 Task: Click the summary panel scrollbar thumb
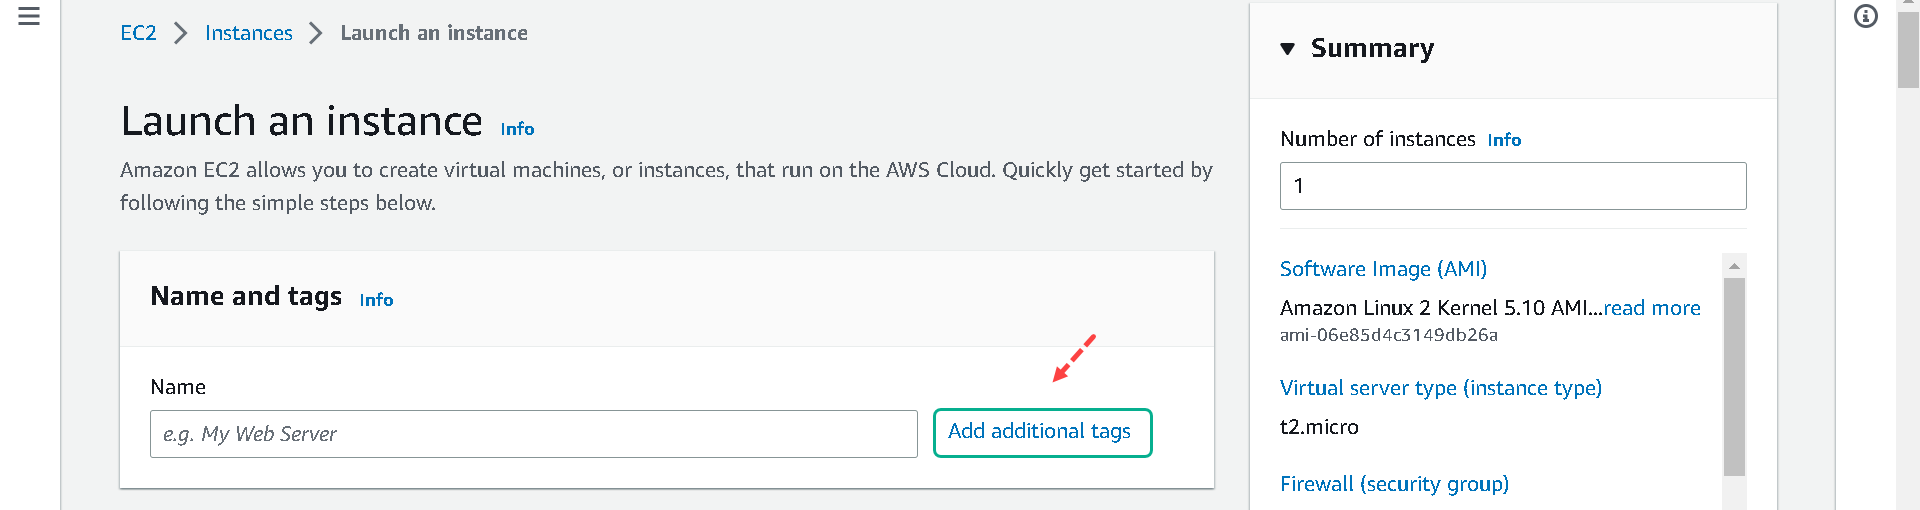(1735, 377)
